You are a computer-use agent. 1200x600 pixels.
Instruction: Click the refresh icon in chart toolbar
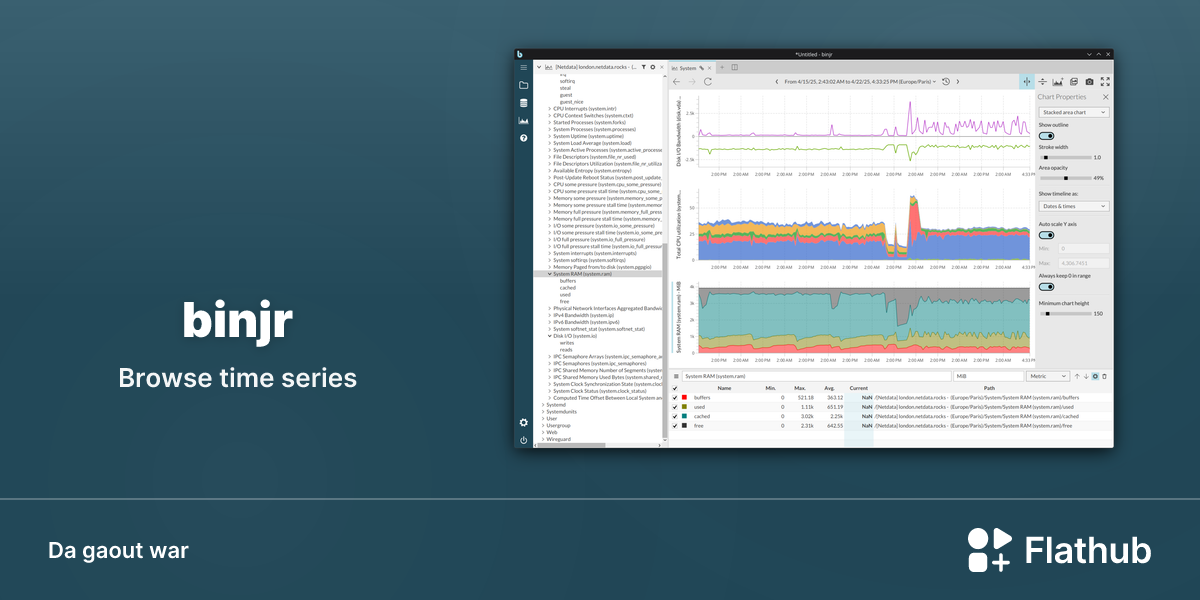(x=708, y=81)
